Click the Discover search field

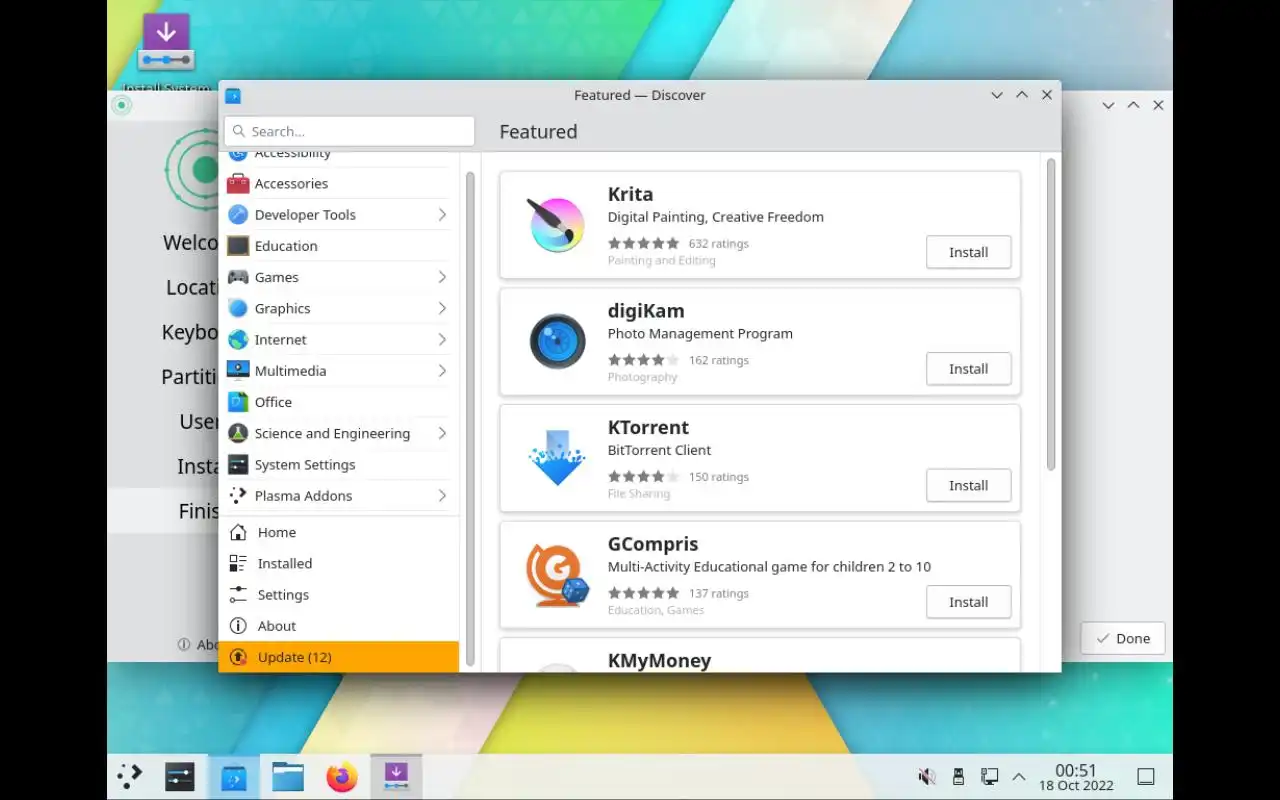(x=349, y=131)
